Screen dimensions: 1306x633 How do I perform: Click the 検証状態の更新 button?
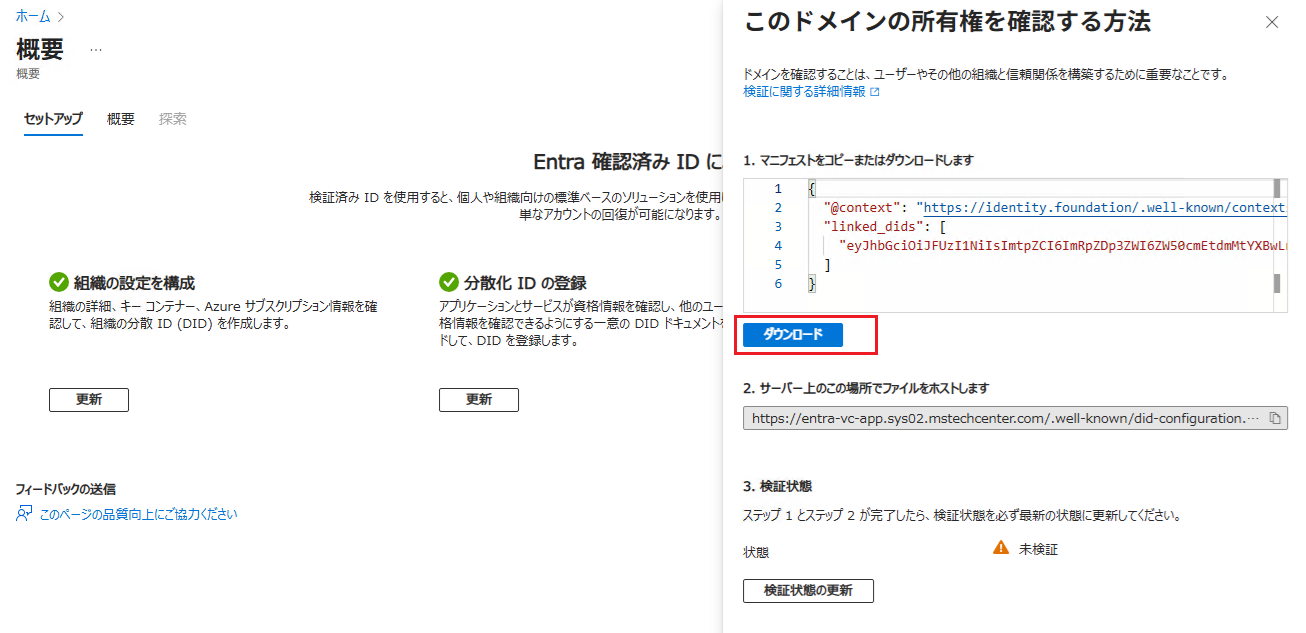pos(808,591)
